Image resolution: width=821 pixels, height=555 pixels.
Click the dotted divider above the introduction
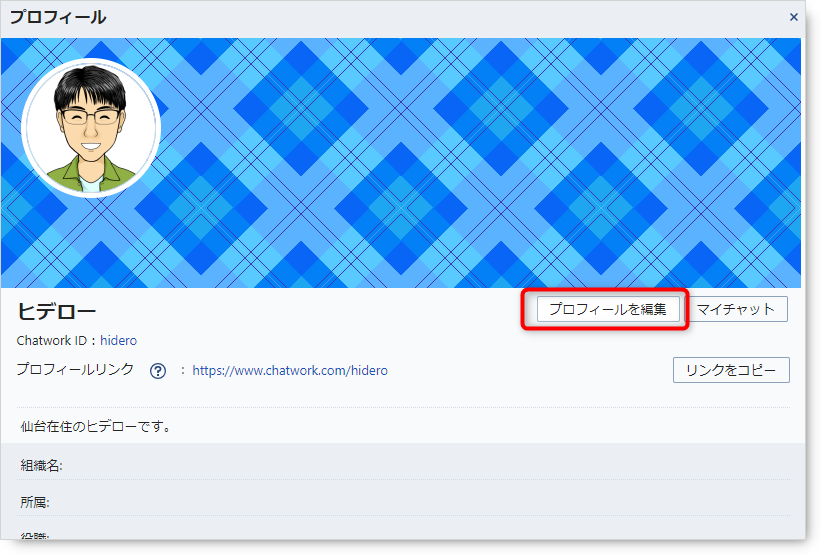400,408
